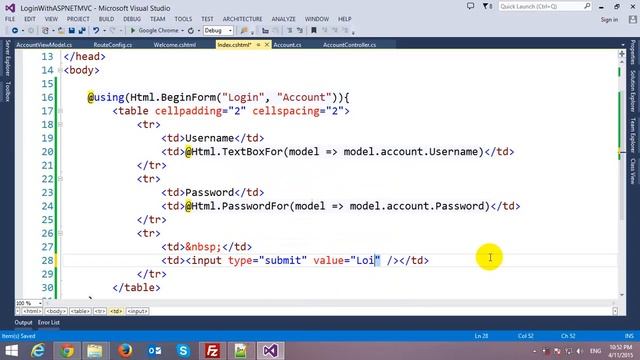The height and width of the screenshot is (360, 640).
Task: Open the Server Explorer side panel
Action: click(7, 58)
